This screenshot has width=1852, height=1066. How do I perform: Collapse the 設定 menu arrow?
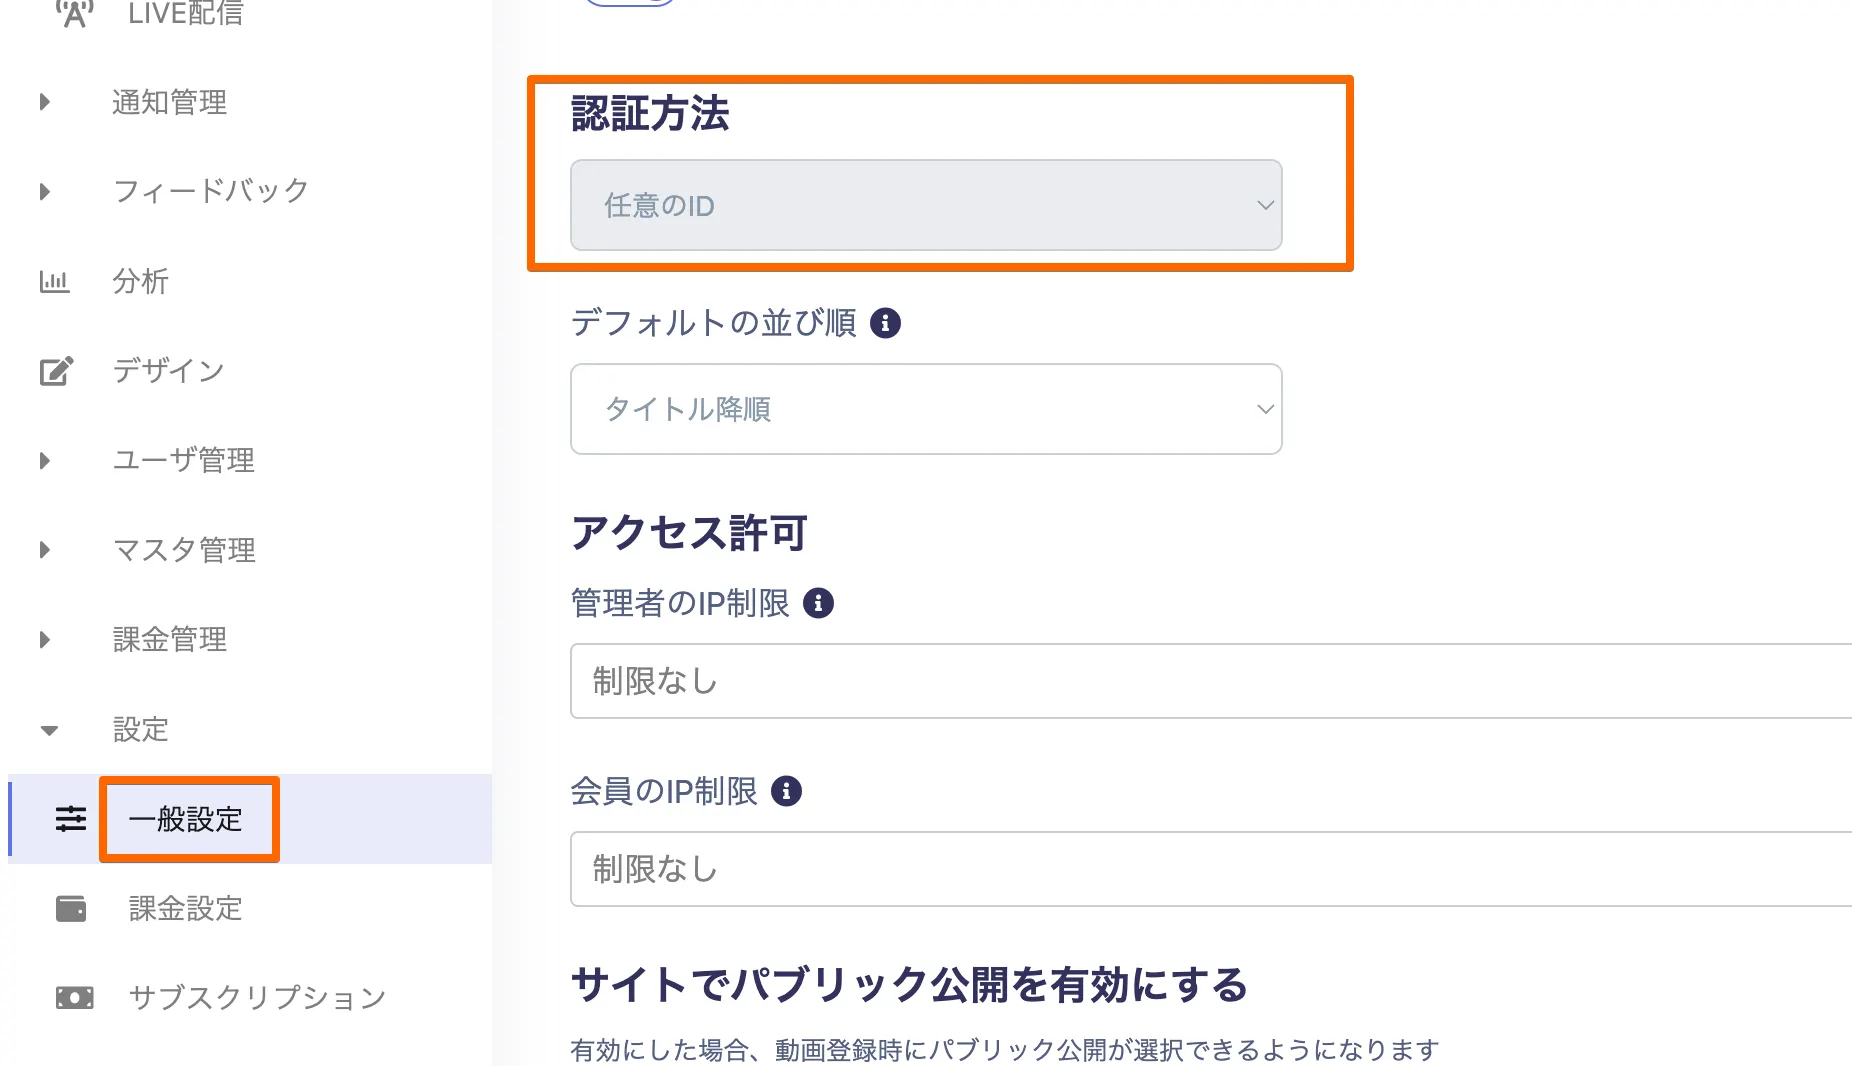[x=49, y=730]
